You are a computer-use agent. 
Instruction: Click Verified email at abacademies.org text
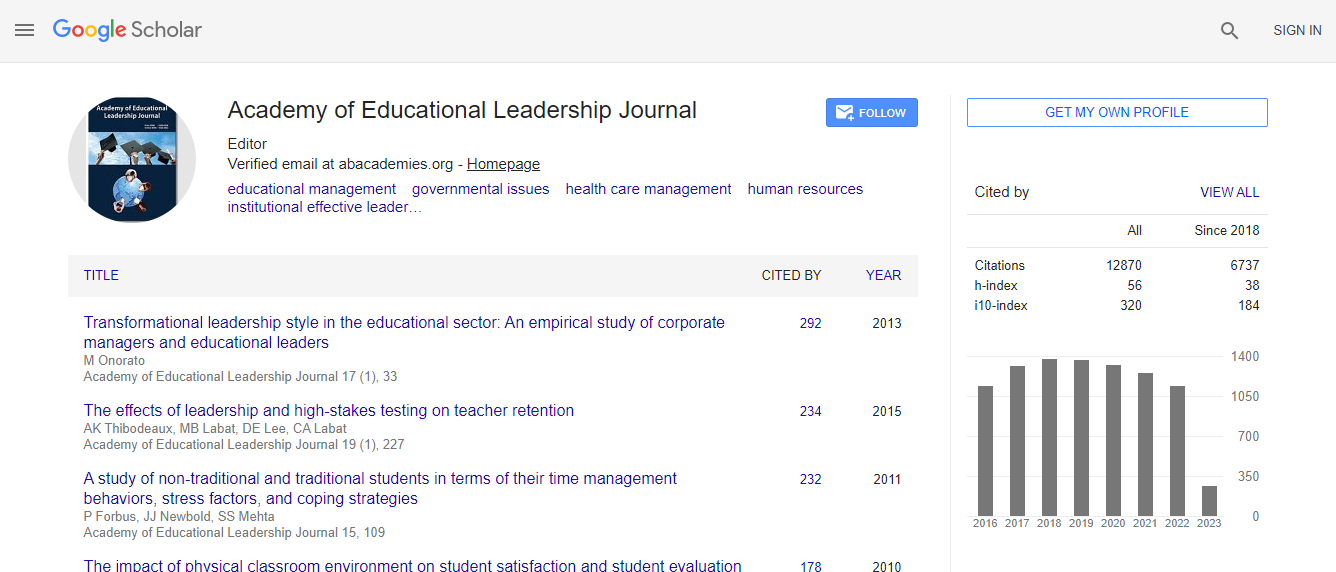[x=340, y=164]
